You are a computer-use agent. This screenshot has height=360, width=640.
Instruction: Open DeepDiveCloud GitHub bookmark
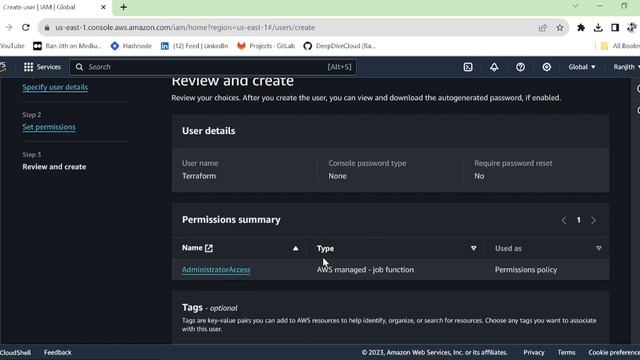point(340,46)
